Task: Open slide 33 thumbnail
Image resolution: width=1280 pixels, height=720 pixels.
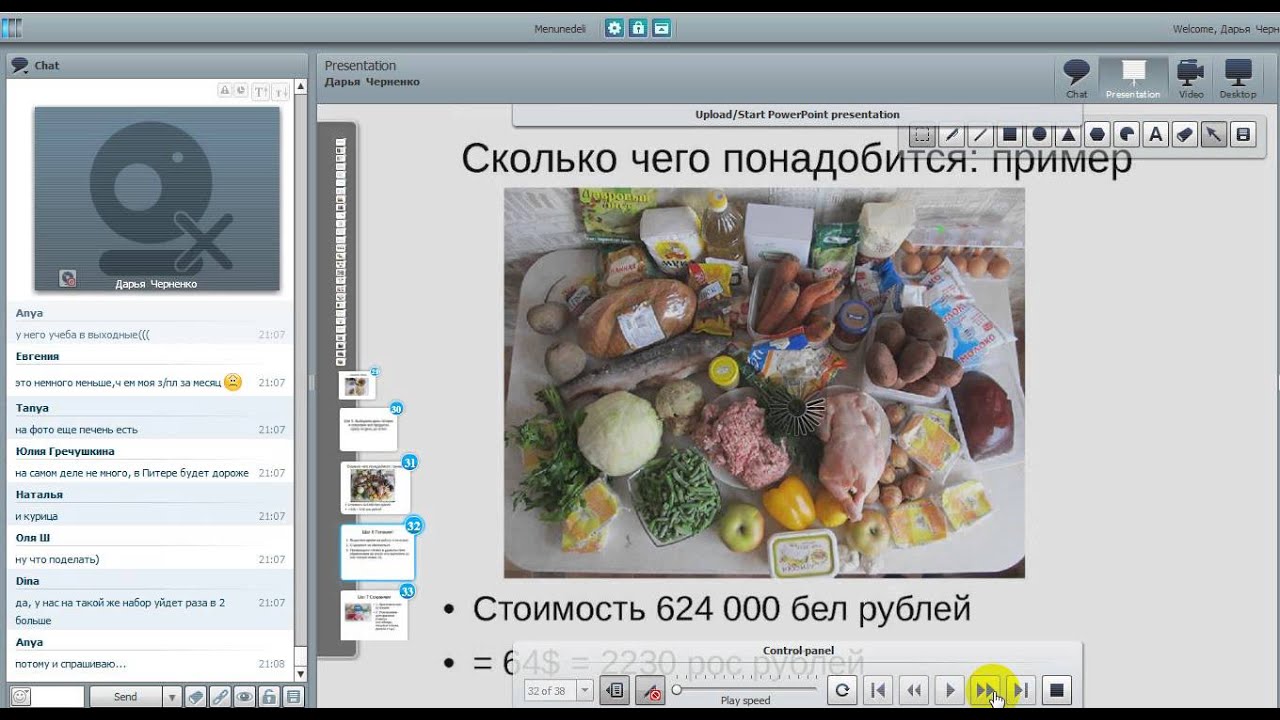Action: click(373, 614)
